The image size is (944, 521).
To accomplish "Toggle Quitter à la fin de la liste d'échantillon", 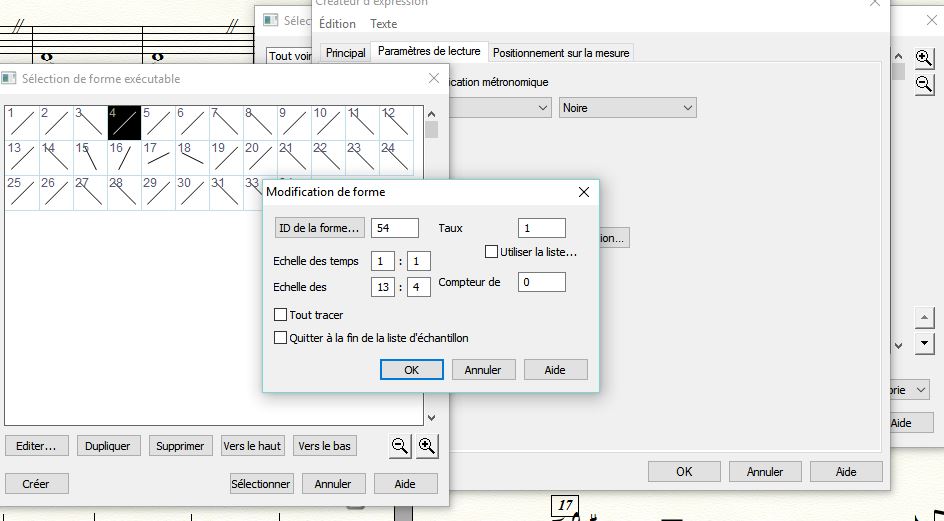I will [x=281, y=338].
